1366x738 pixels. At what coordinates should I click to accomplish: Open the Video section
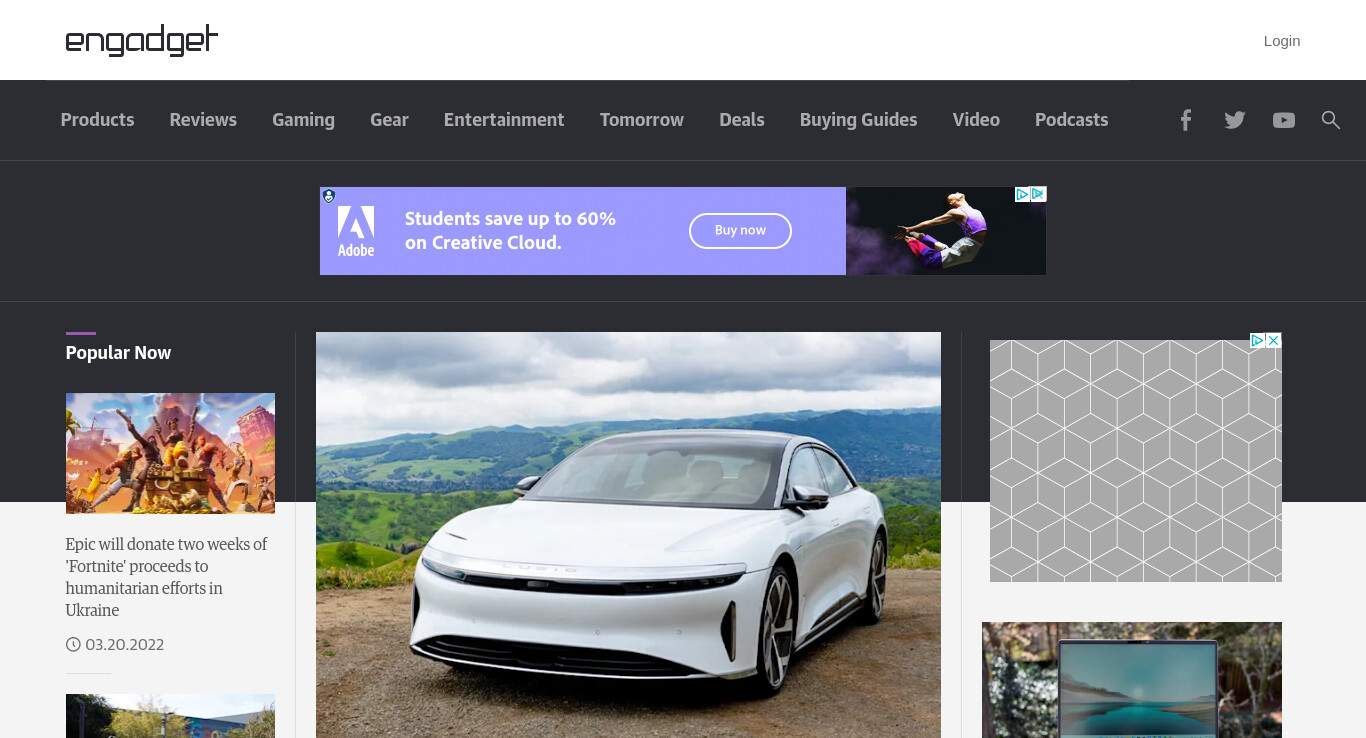976,120
